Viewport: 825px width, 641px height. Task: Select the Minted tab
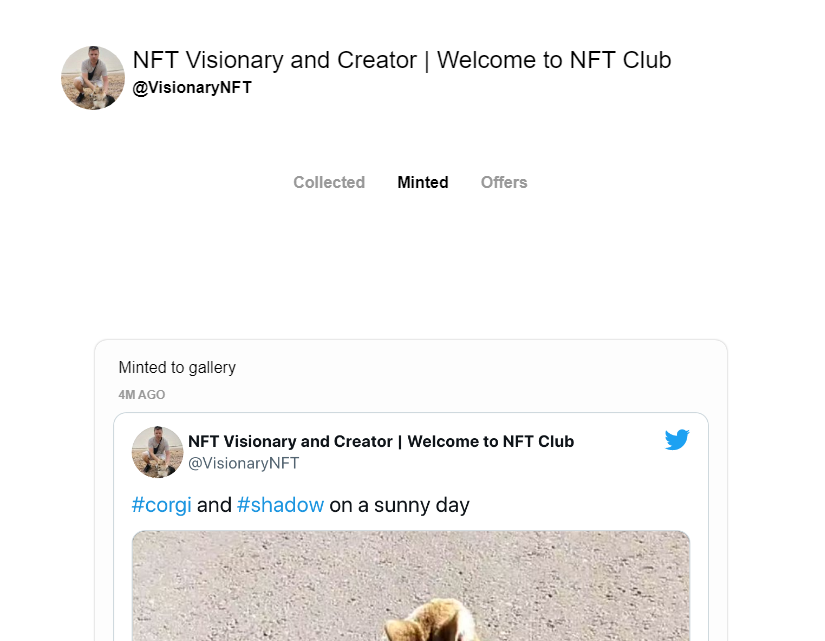(x=423, y=182)
